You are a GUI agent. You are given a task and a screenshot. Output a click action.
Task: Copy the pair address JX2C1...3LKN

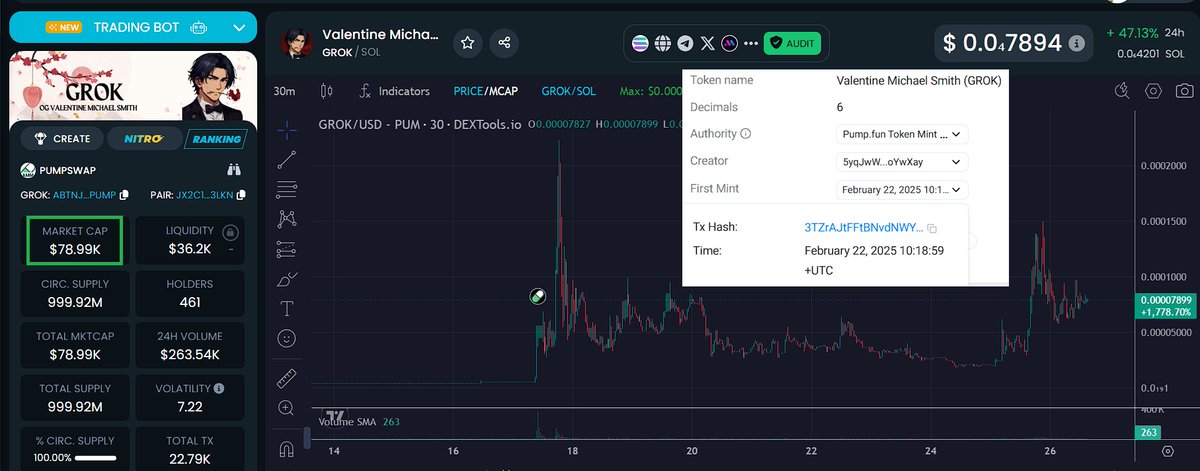point(241,195)
